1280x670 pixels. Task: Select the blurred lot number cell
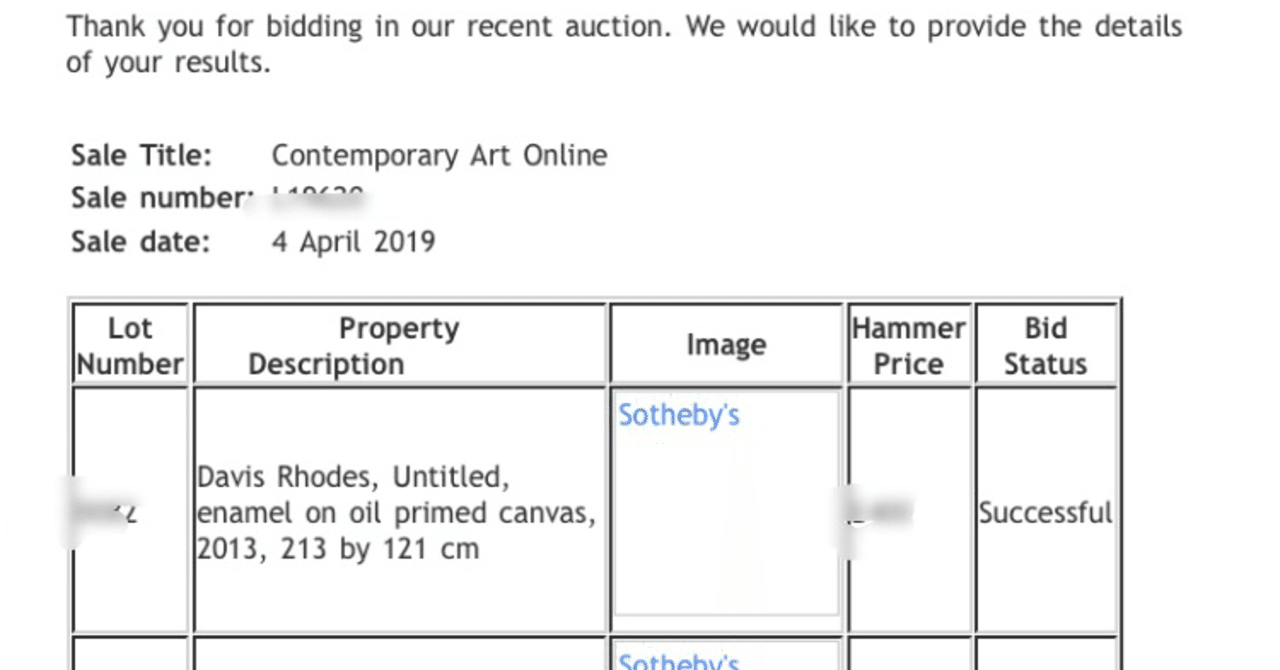point(130,512)
